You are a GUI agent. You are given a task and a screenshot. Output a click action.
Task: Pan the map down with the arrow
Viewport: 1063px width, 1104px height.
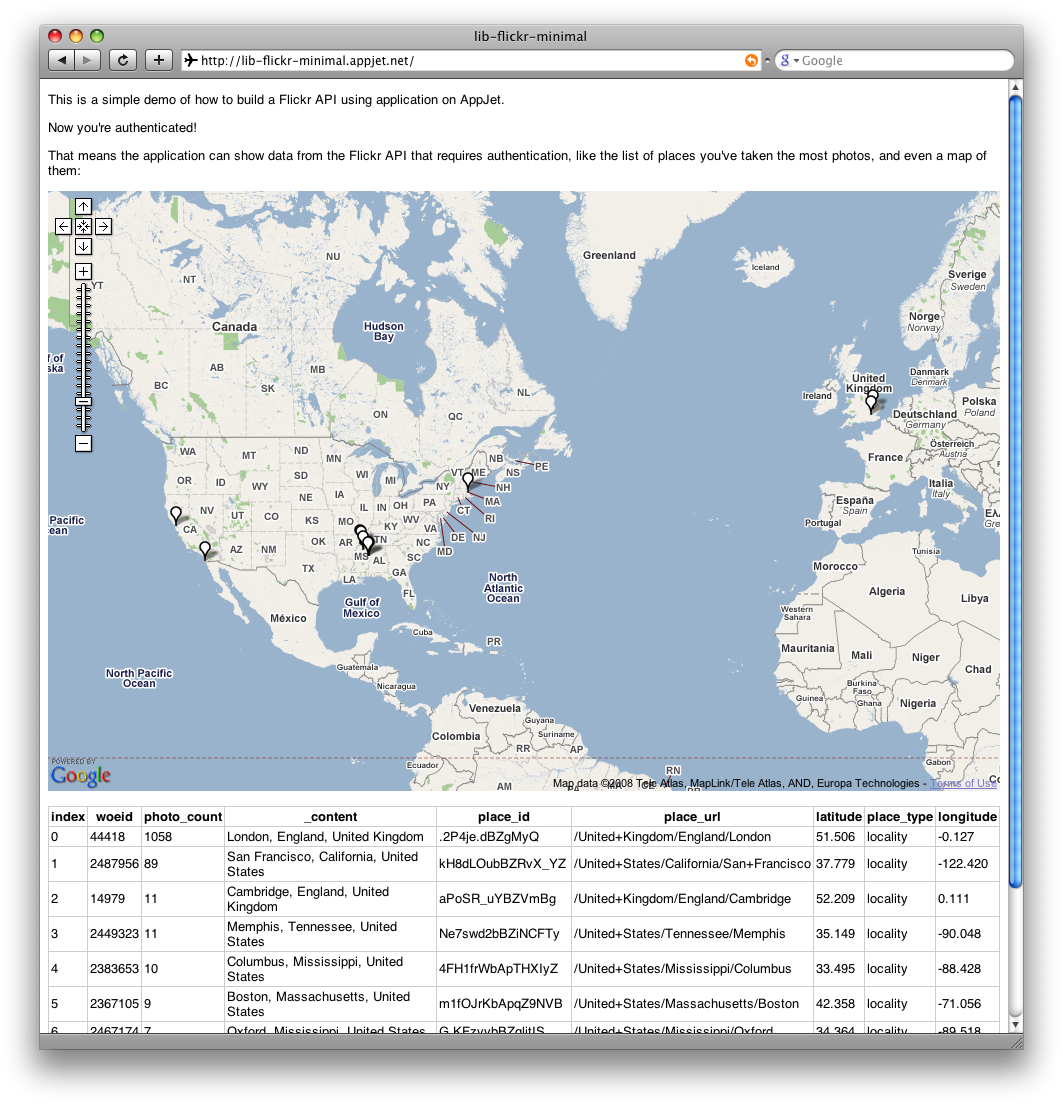click(x=83, y=246)
